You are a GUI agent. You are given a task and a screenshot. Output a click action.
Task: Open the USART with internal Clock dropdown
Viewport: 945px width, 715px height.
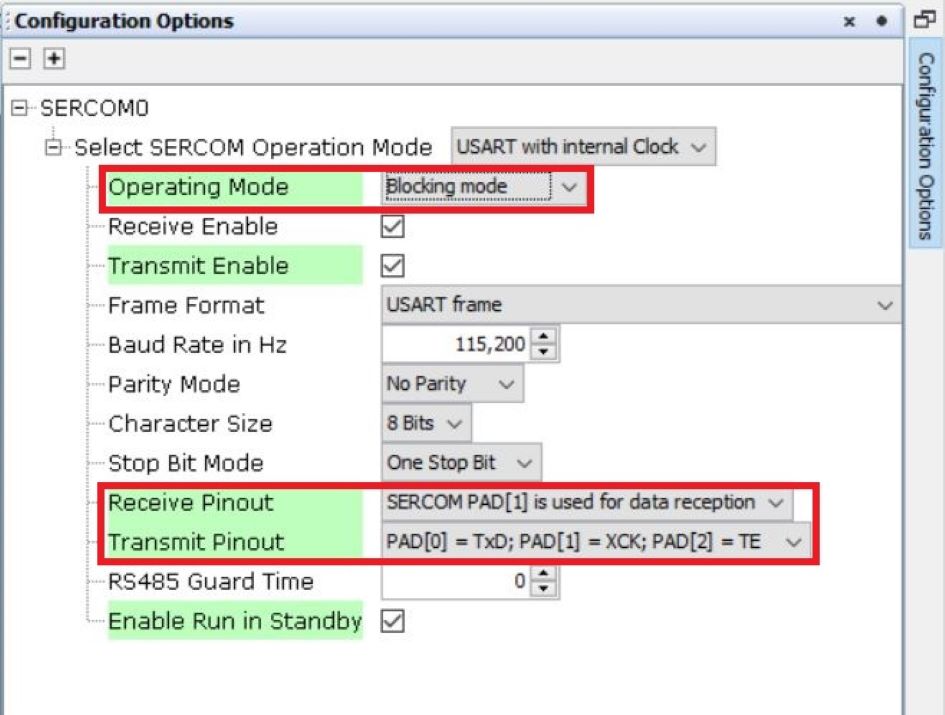pyautogui.click(x=583, y=147)
